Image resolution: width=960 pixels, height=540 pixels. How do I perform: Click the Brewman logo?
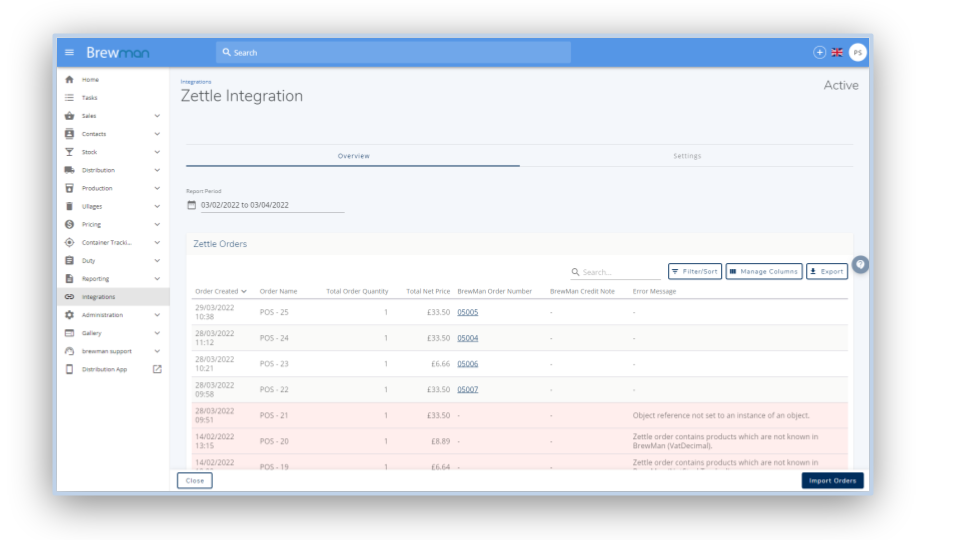[x=118, y=53]
